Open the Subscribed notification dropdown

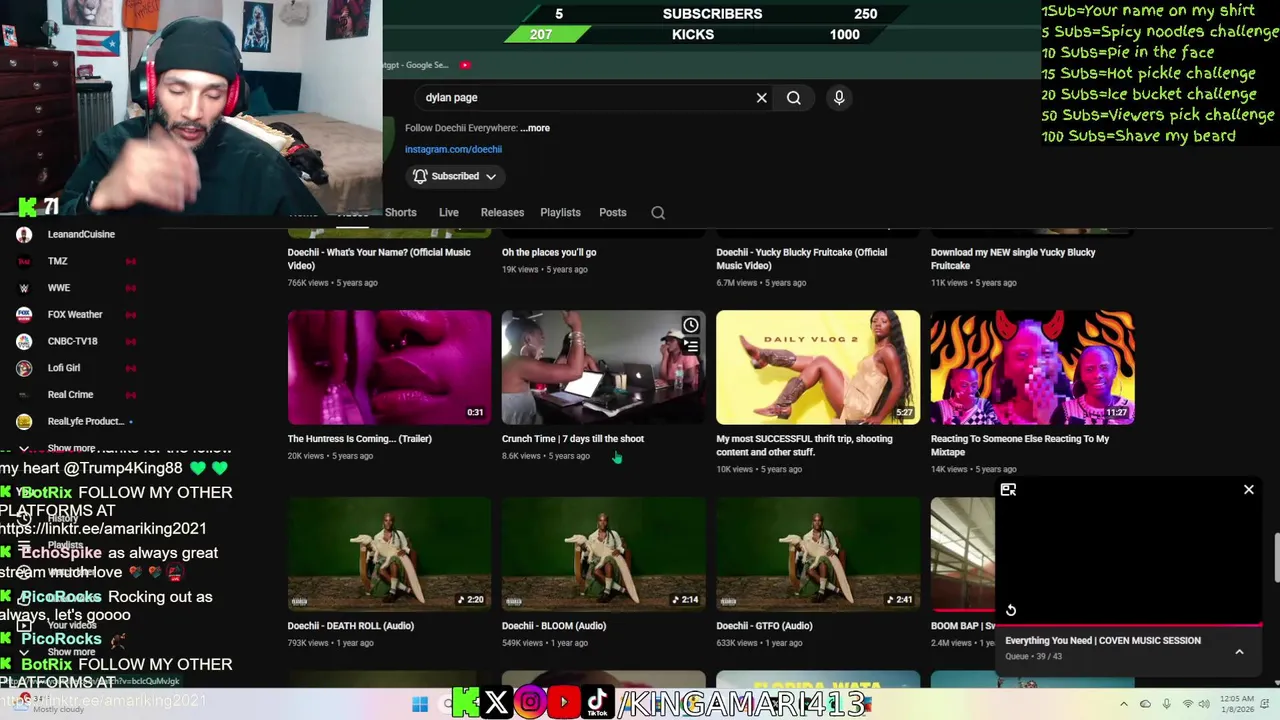(x=455, y=176)
